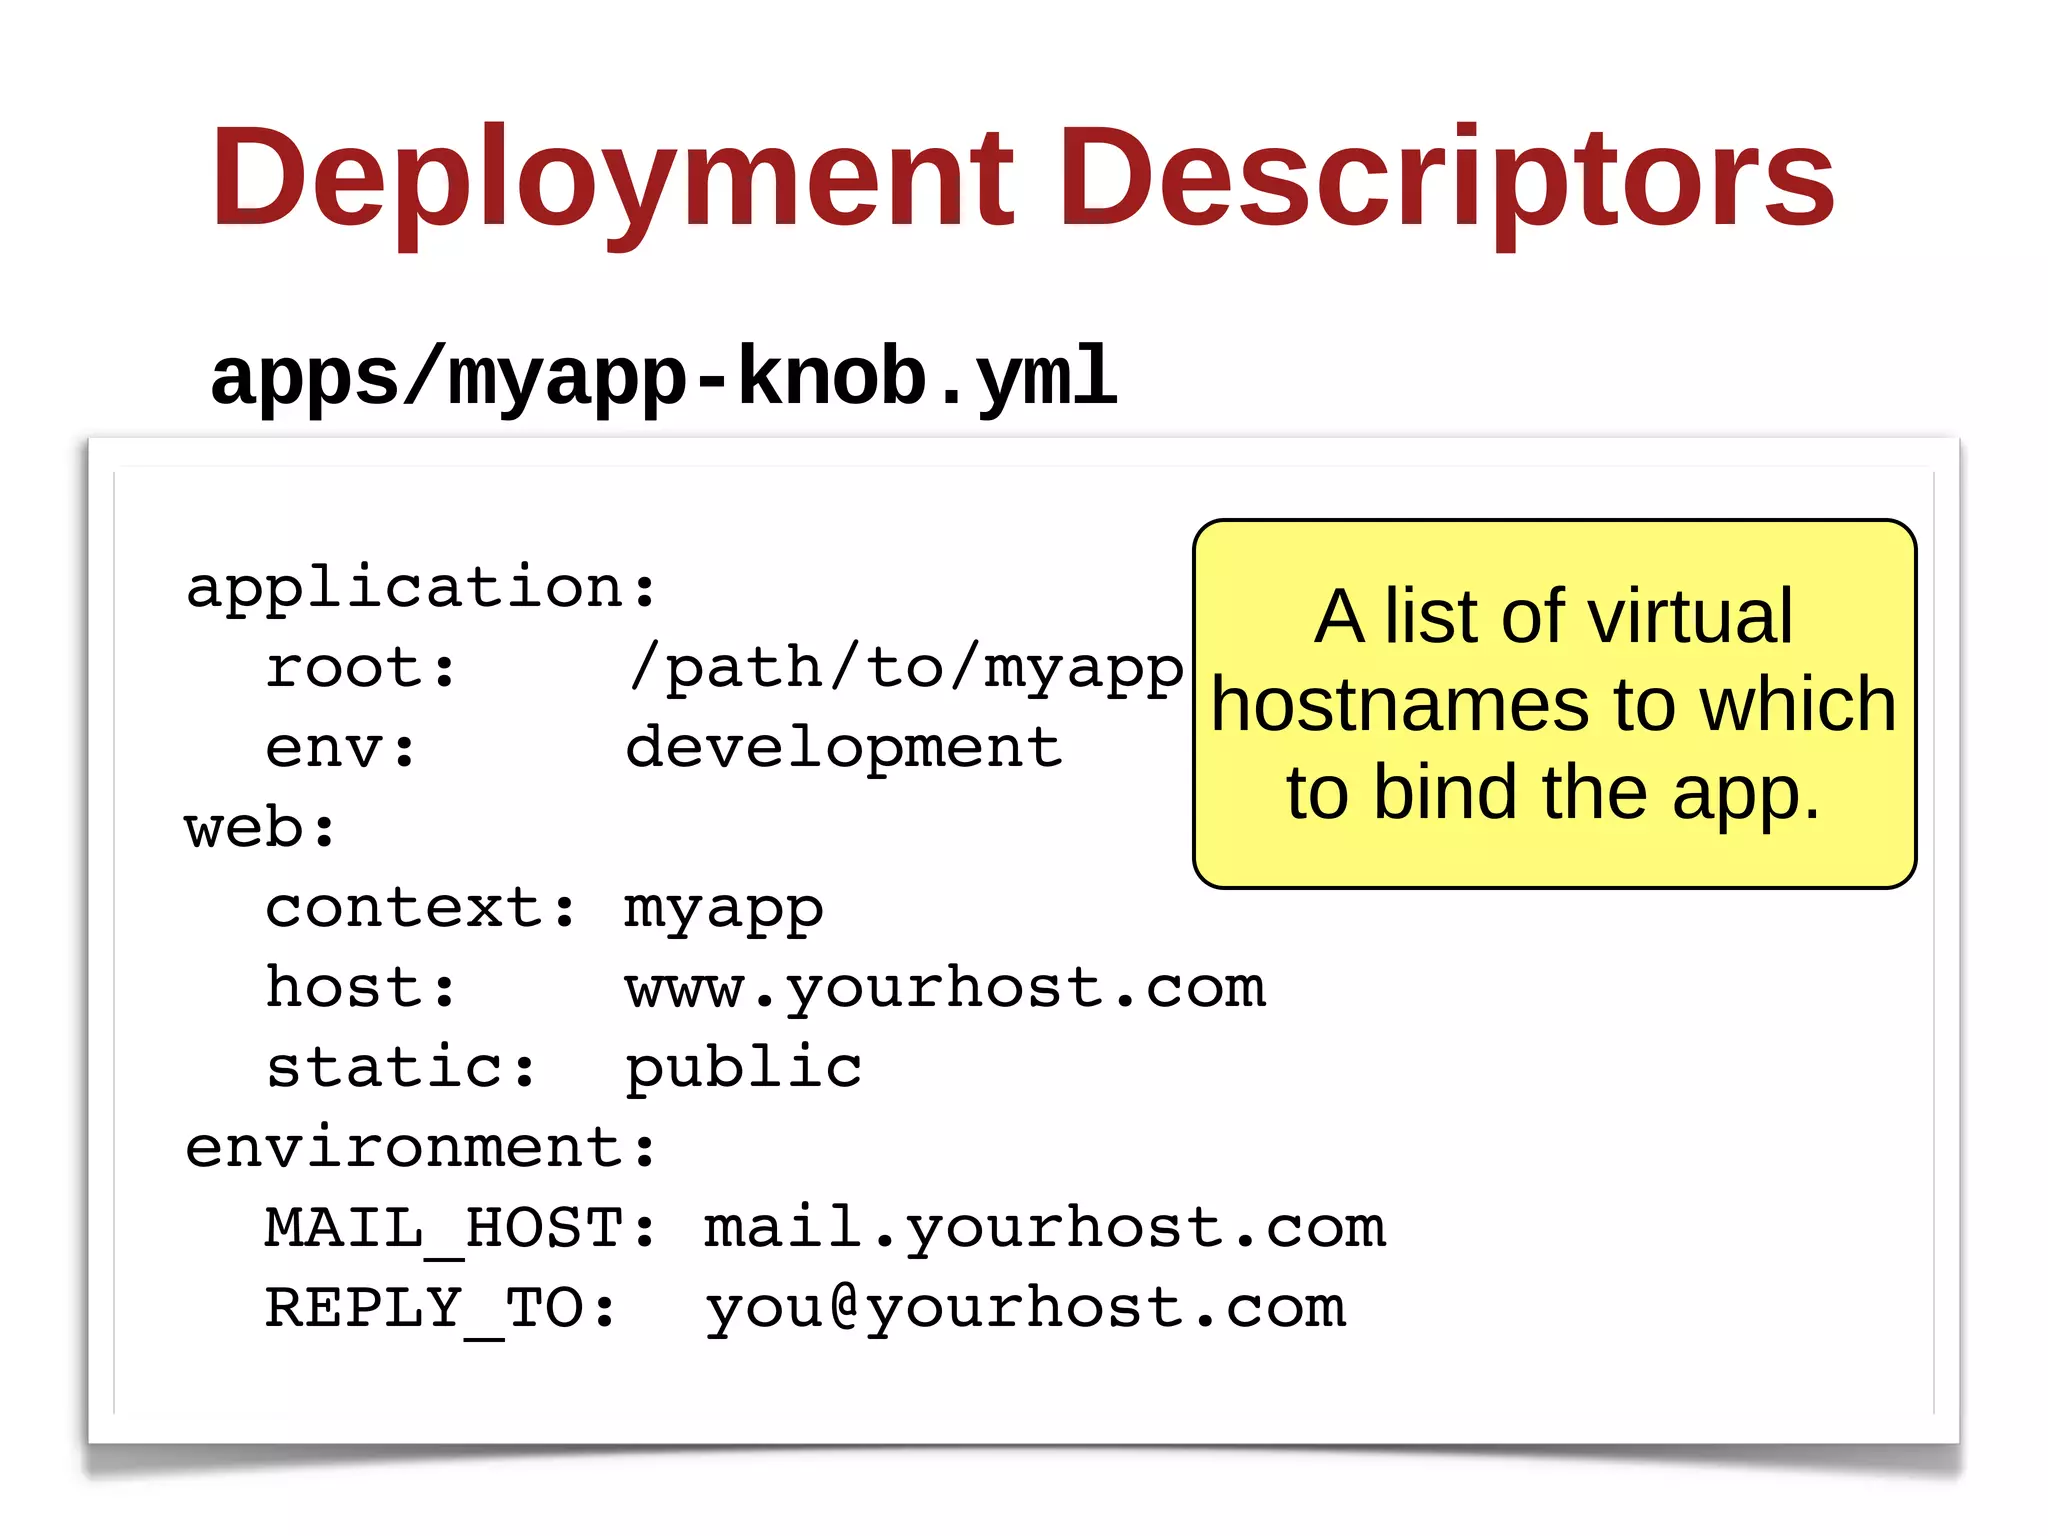Image resolution: width=2048 pixels, height=1536 pixels.
Task: Select the 'mail.yourhost.com' value
Action: 1045,1229
